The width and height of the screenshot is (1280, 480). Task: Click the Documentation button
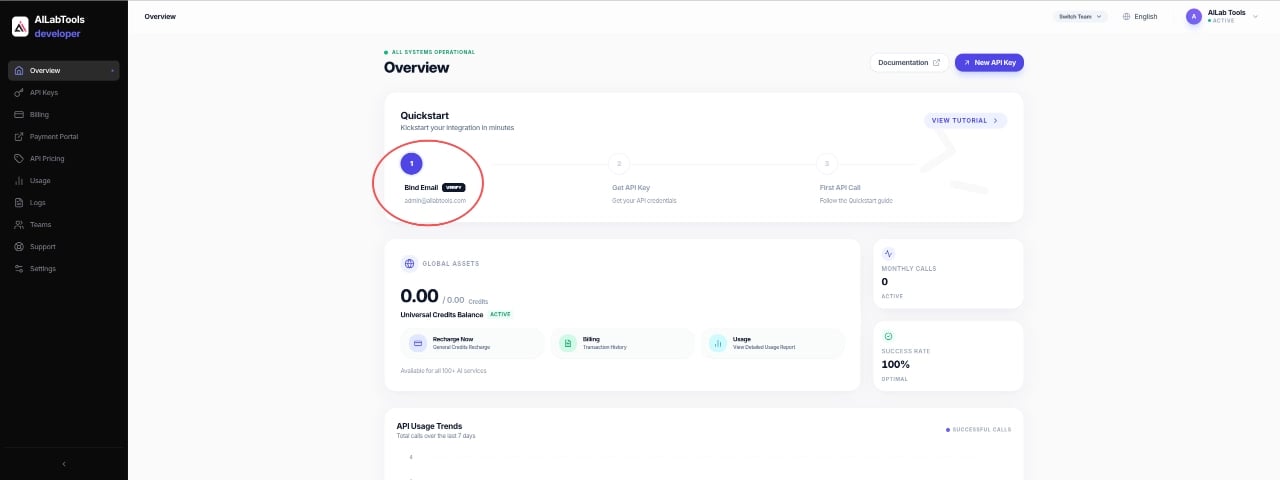909,63
